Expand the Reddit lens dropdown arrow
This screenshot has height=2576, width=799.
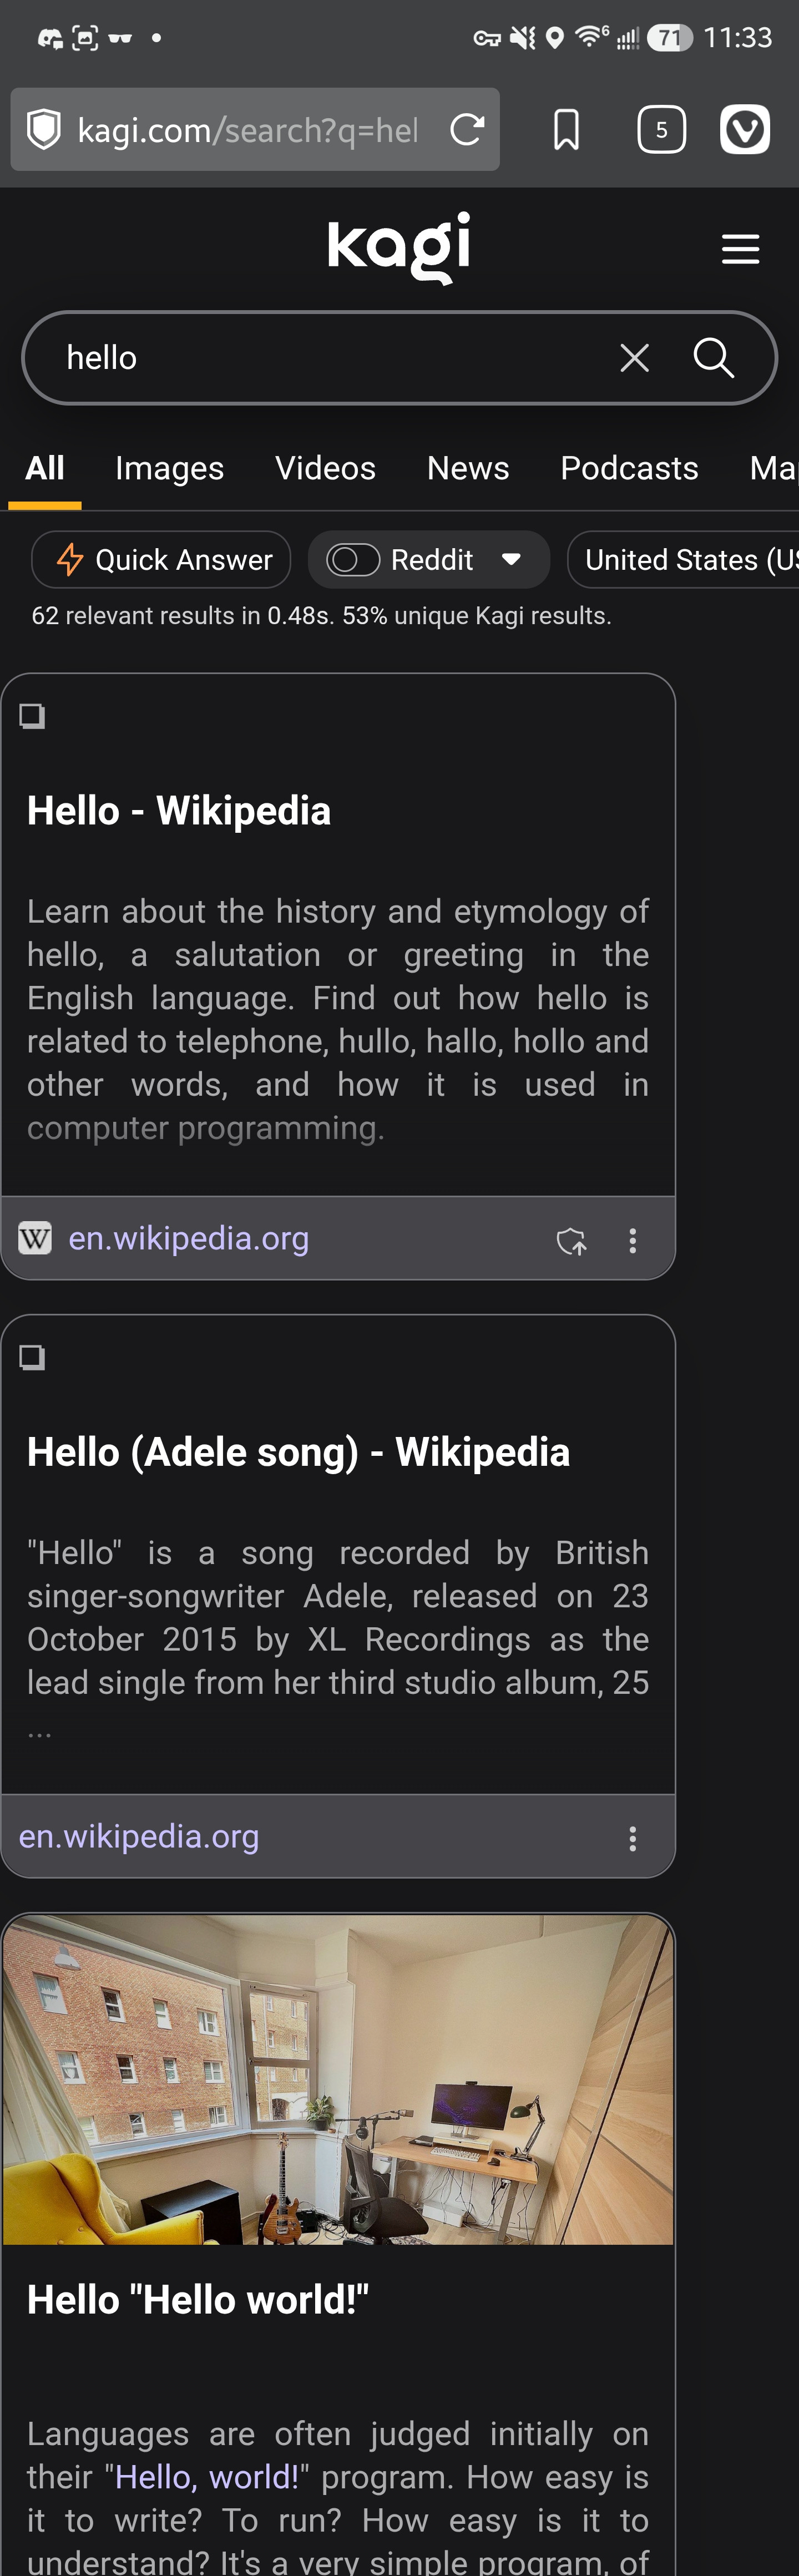(x=511, y=560)
